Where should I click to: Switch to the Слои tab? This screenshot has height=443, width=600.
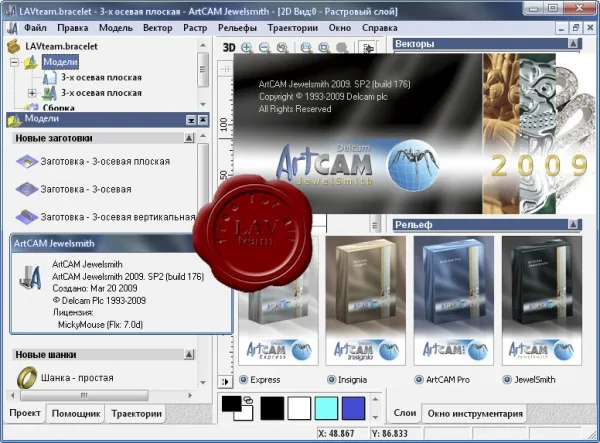pyautogui.click(x=405, y=413)
